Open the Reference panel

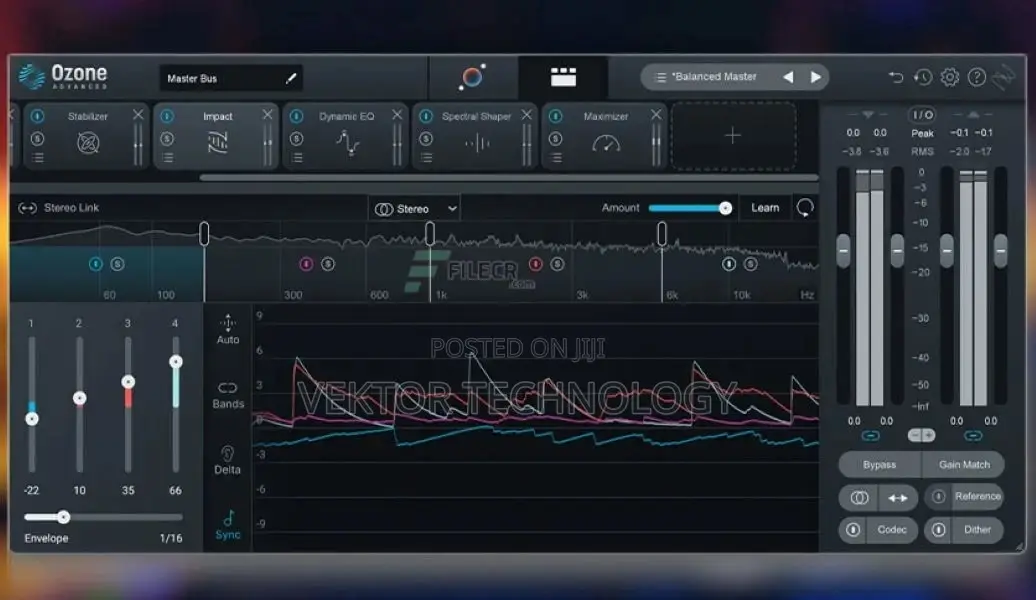[977, 496]
